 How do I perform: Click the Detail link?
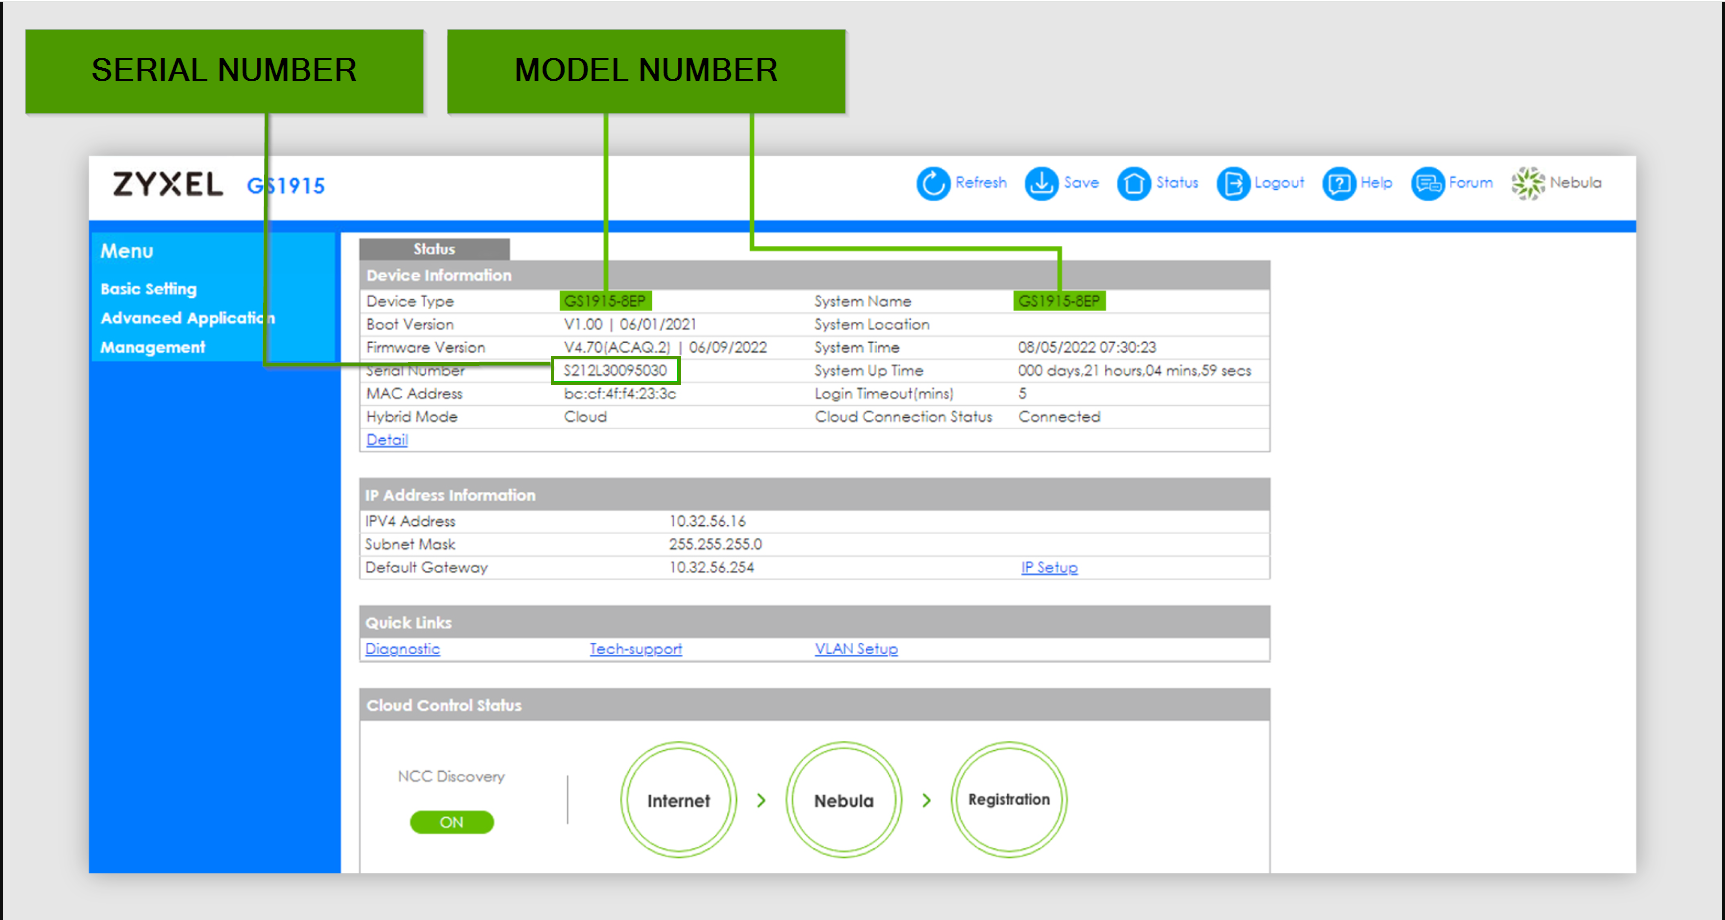[387, 440]
